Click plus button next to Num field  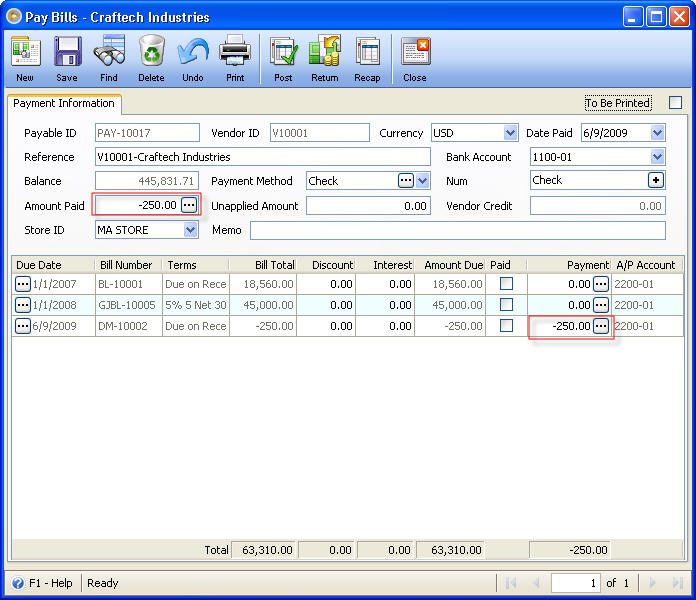[656, 181]
